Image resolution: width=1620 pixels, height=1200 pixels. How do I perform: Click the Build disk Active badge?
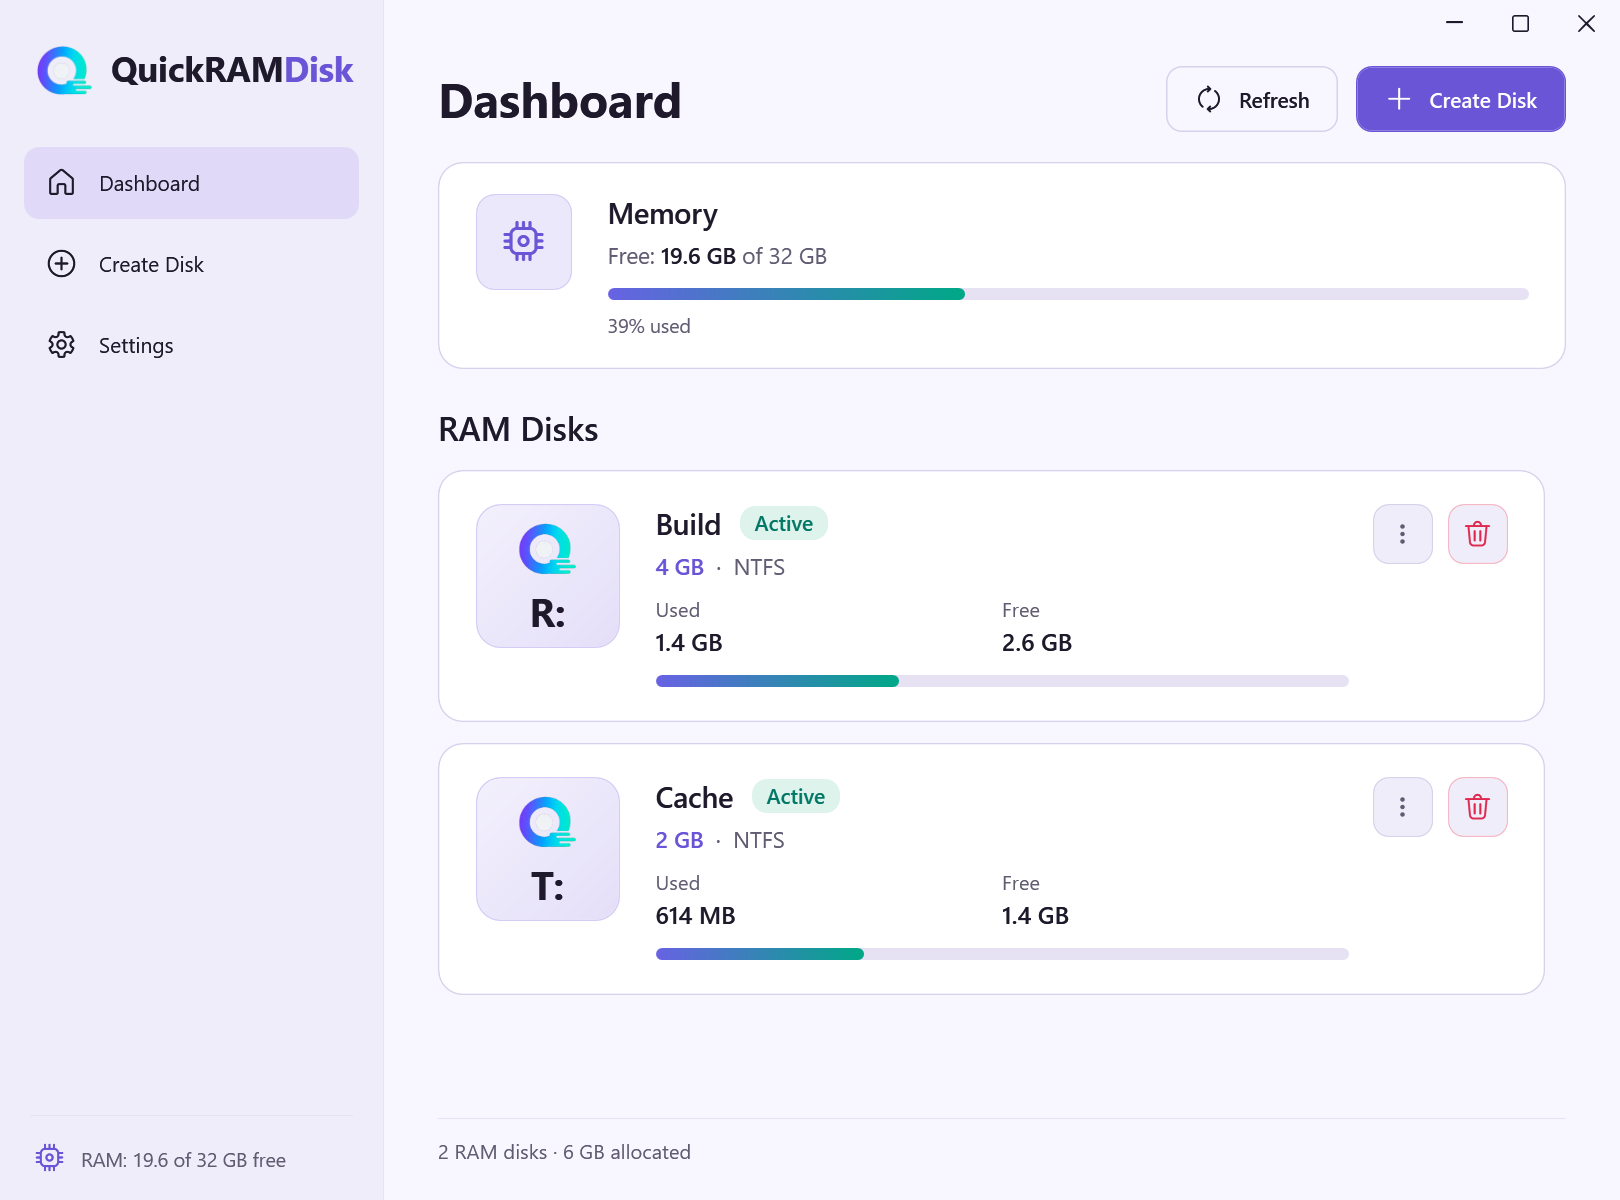(784, 524)
